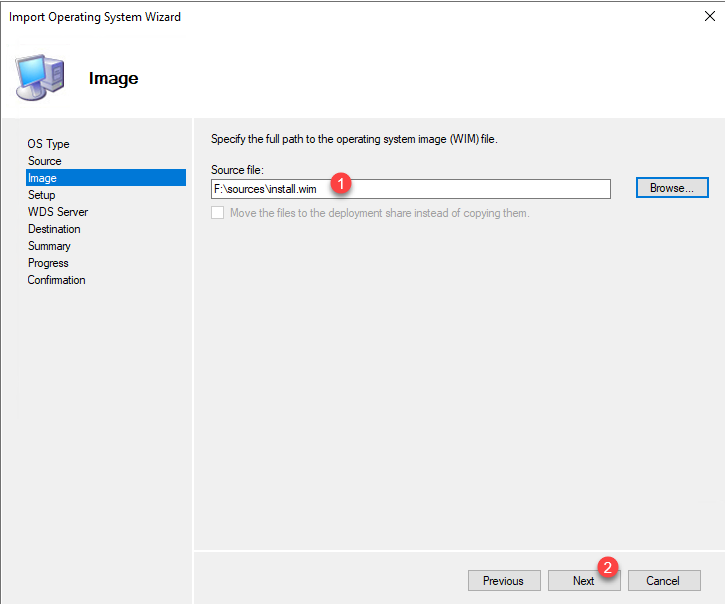725x604 pixels.
Task: Click the red number 2 annotation badge
Action: (609, 566)
